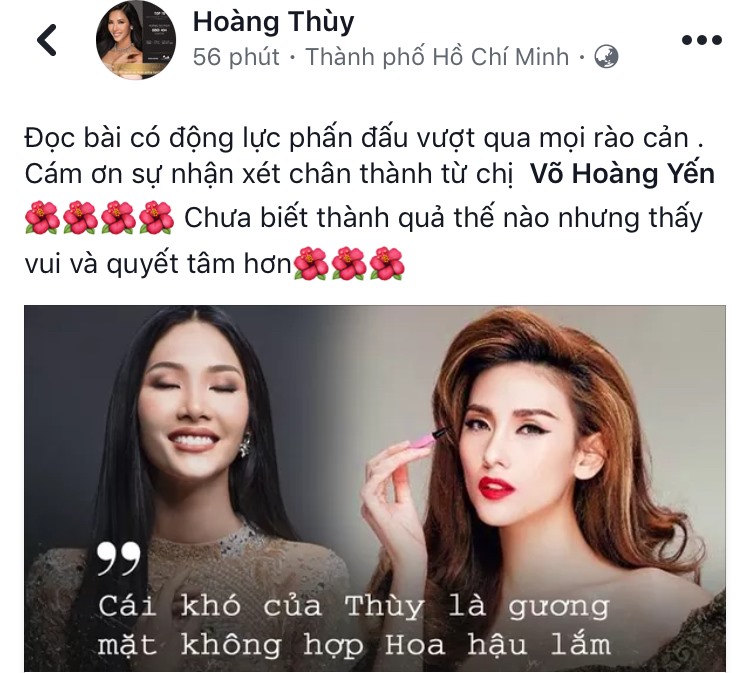Tap the first hibiscus emoji before 'Chưa biết'
This screenshot has height=673, width=750.
click(42, 218)
